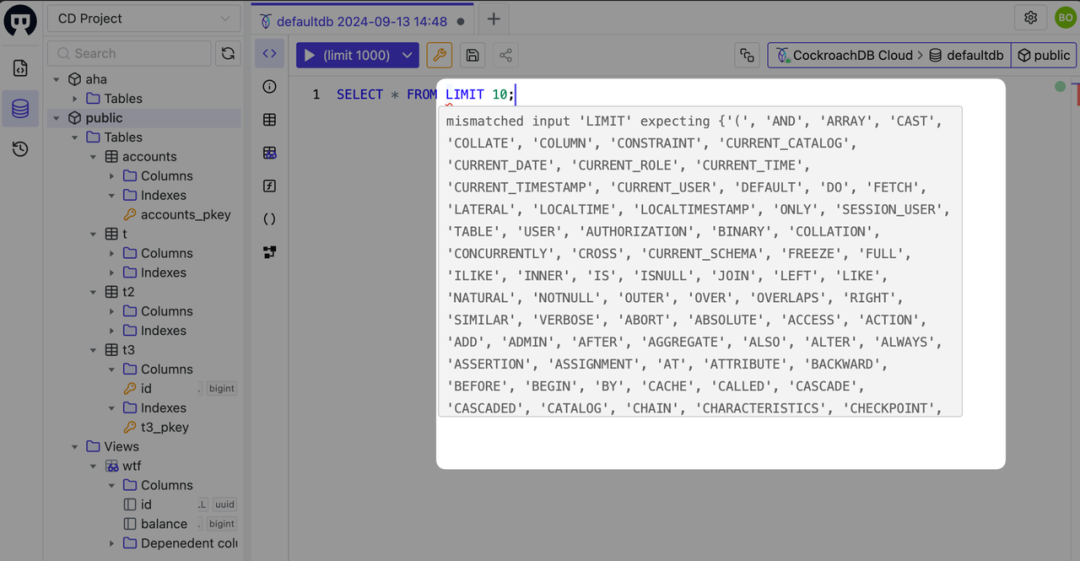Expand Tables under the aha schema
Screen dimensions: 1080x561
click(x=75, y=99)
